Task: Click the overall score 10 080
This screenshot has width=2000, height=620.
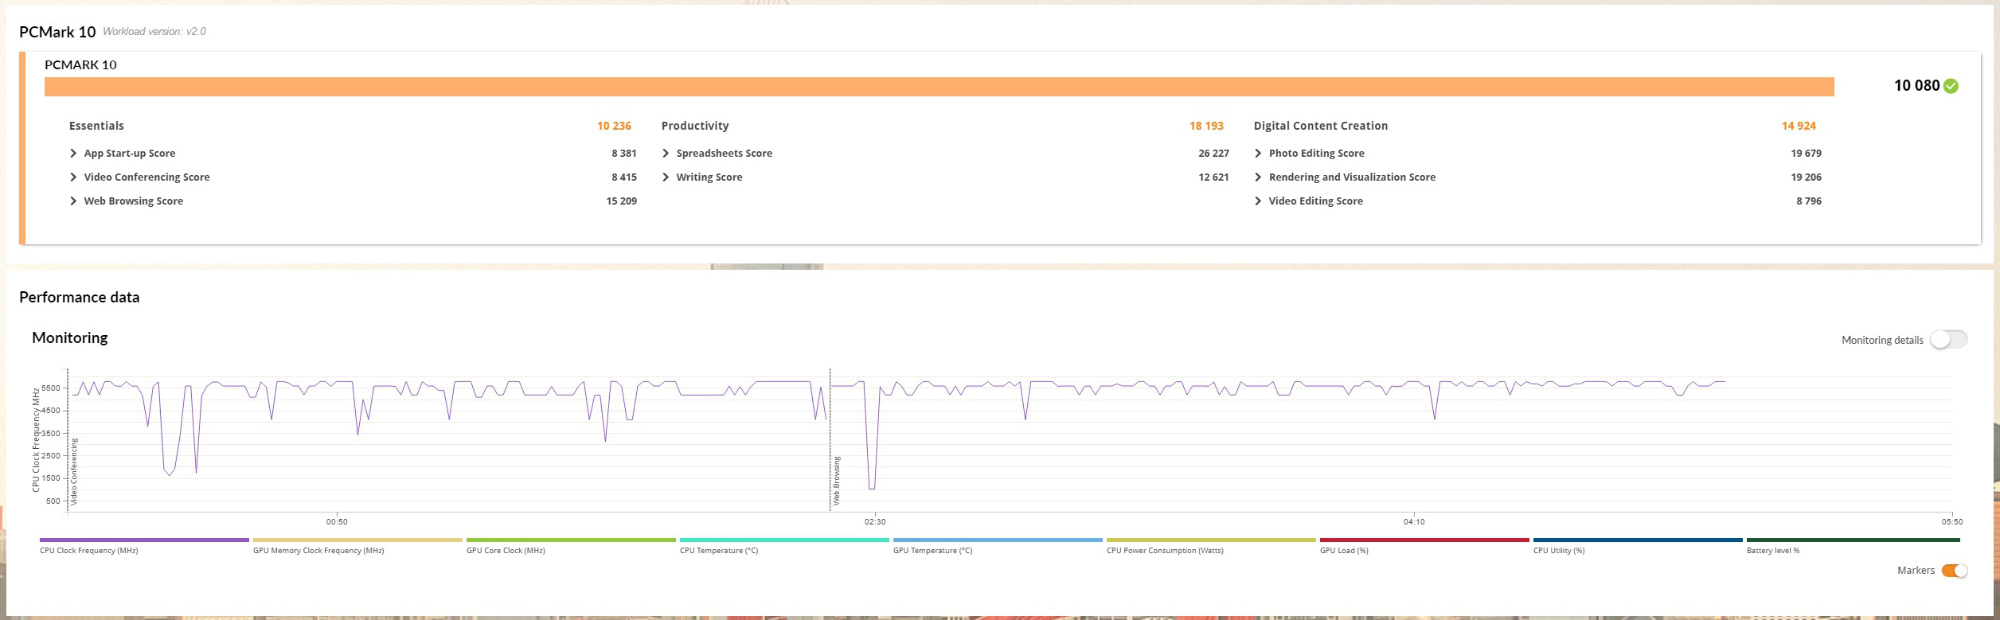Action: pyautogui.click(x=1916, y=86)
